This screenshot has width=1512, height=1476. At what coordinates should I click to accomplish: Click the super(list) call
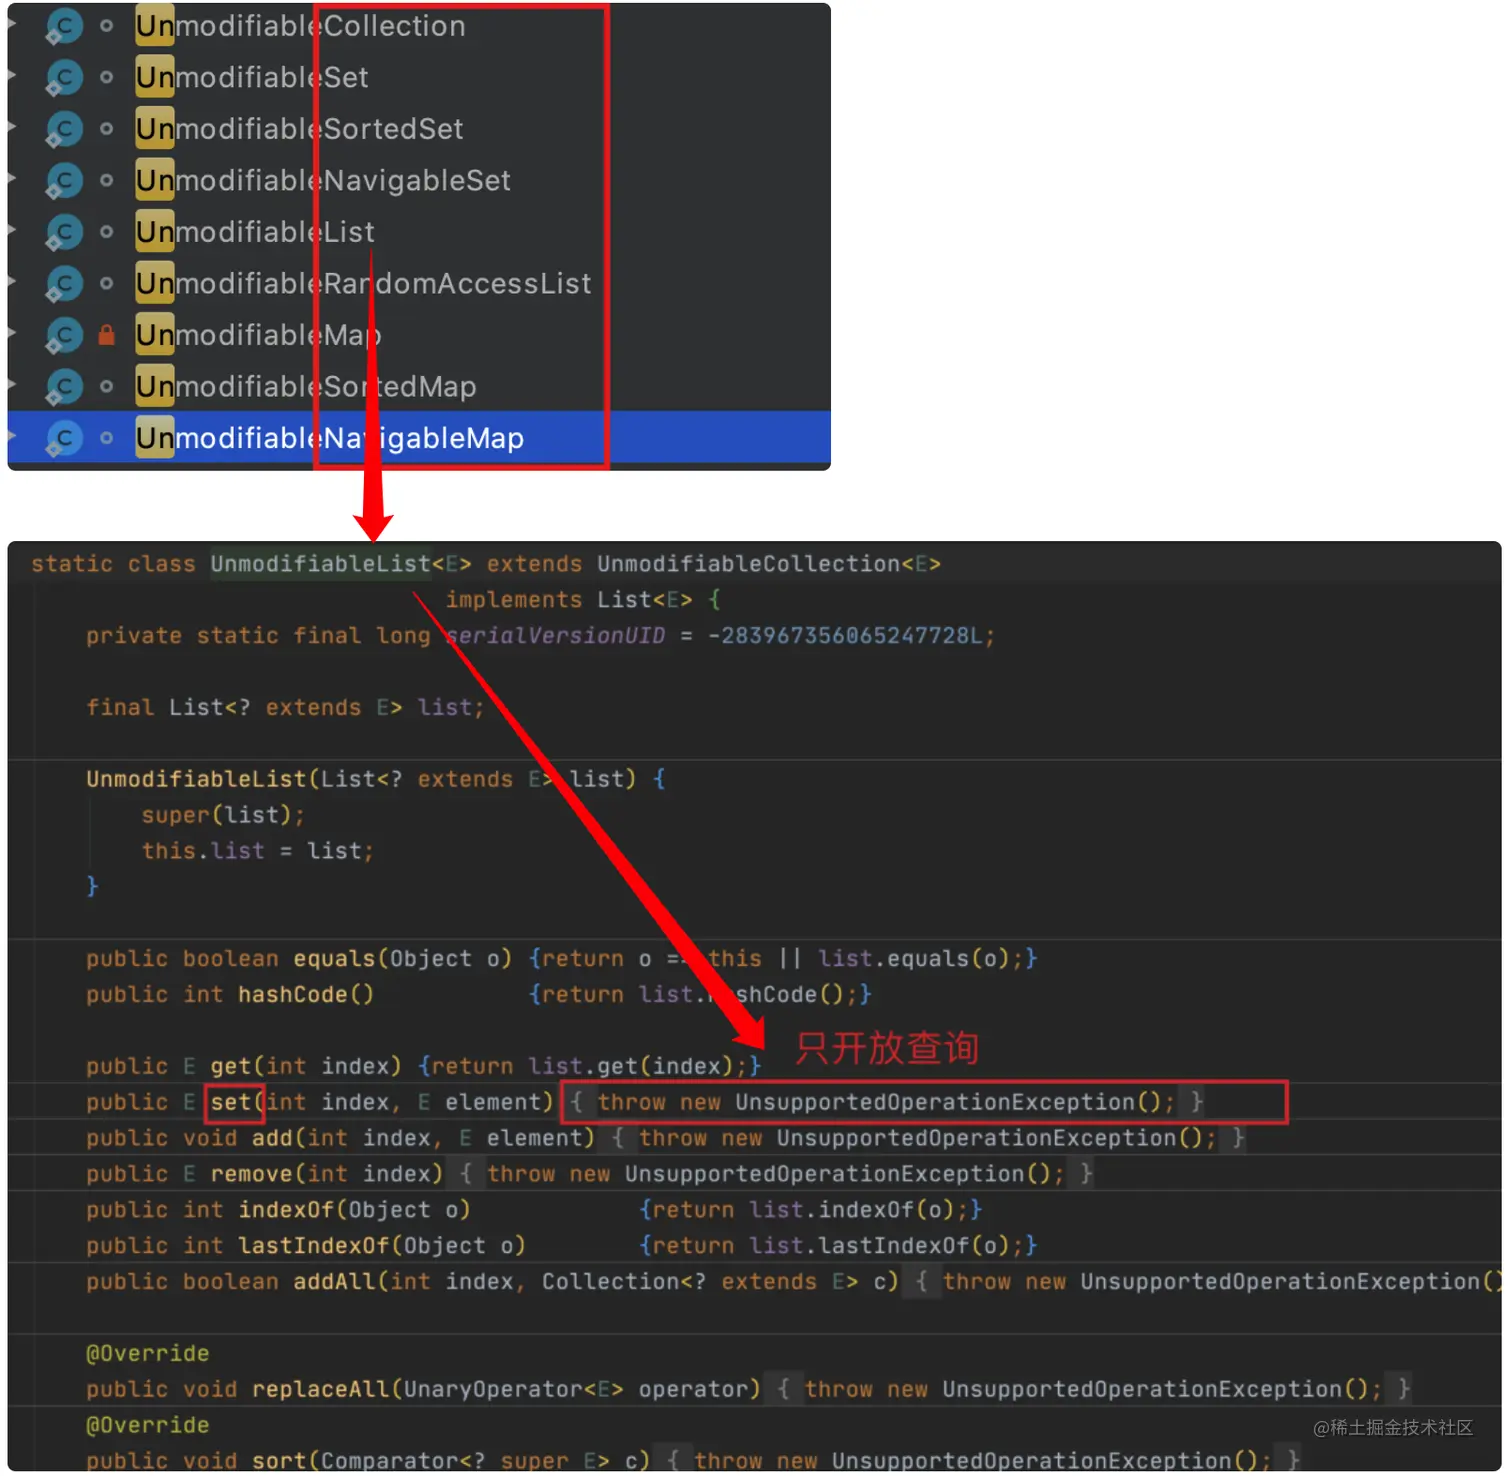coord(222,815)
